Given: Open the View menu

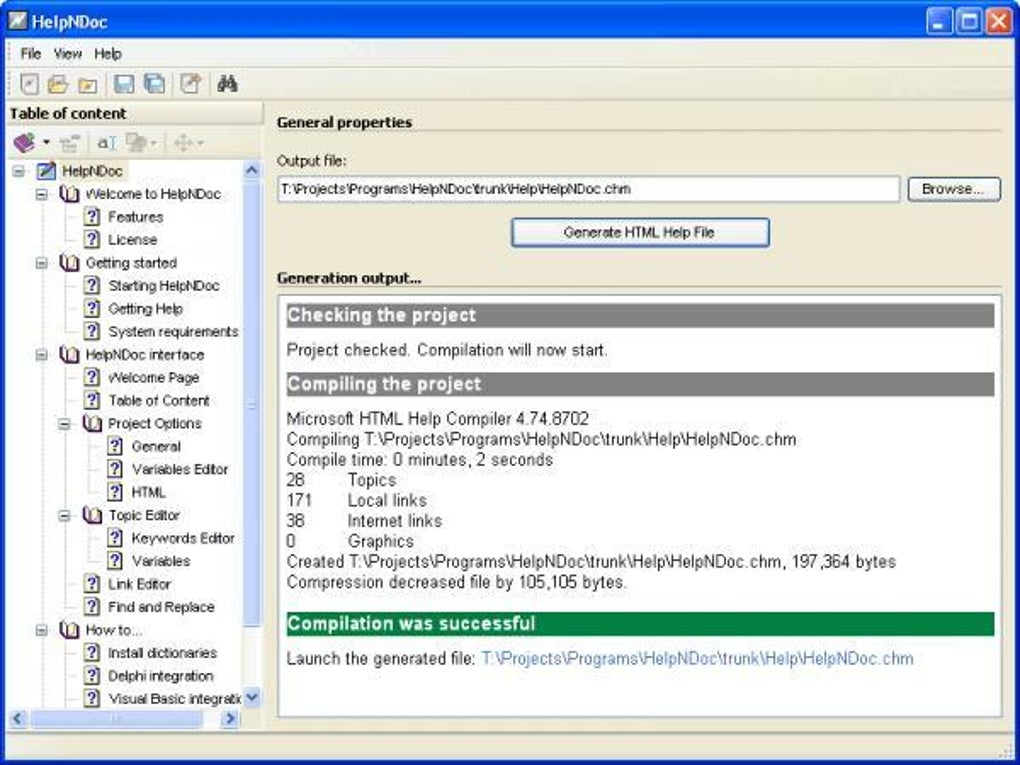Looking at the screenshot, I should pyautogui.click(x=67, y=54).
